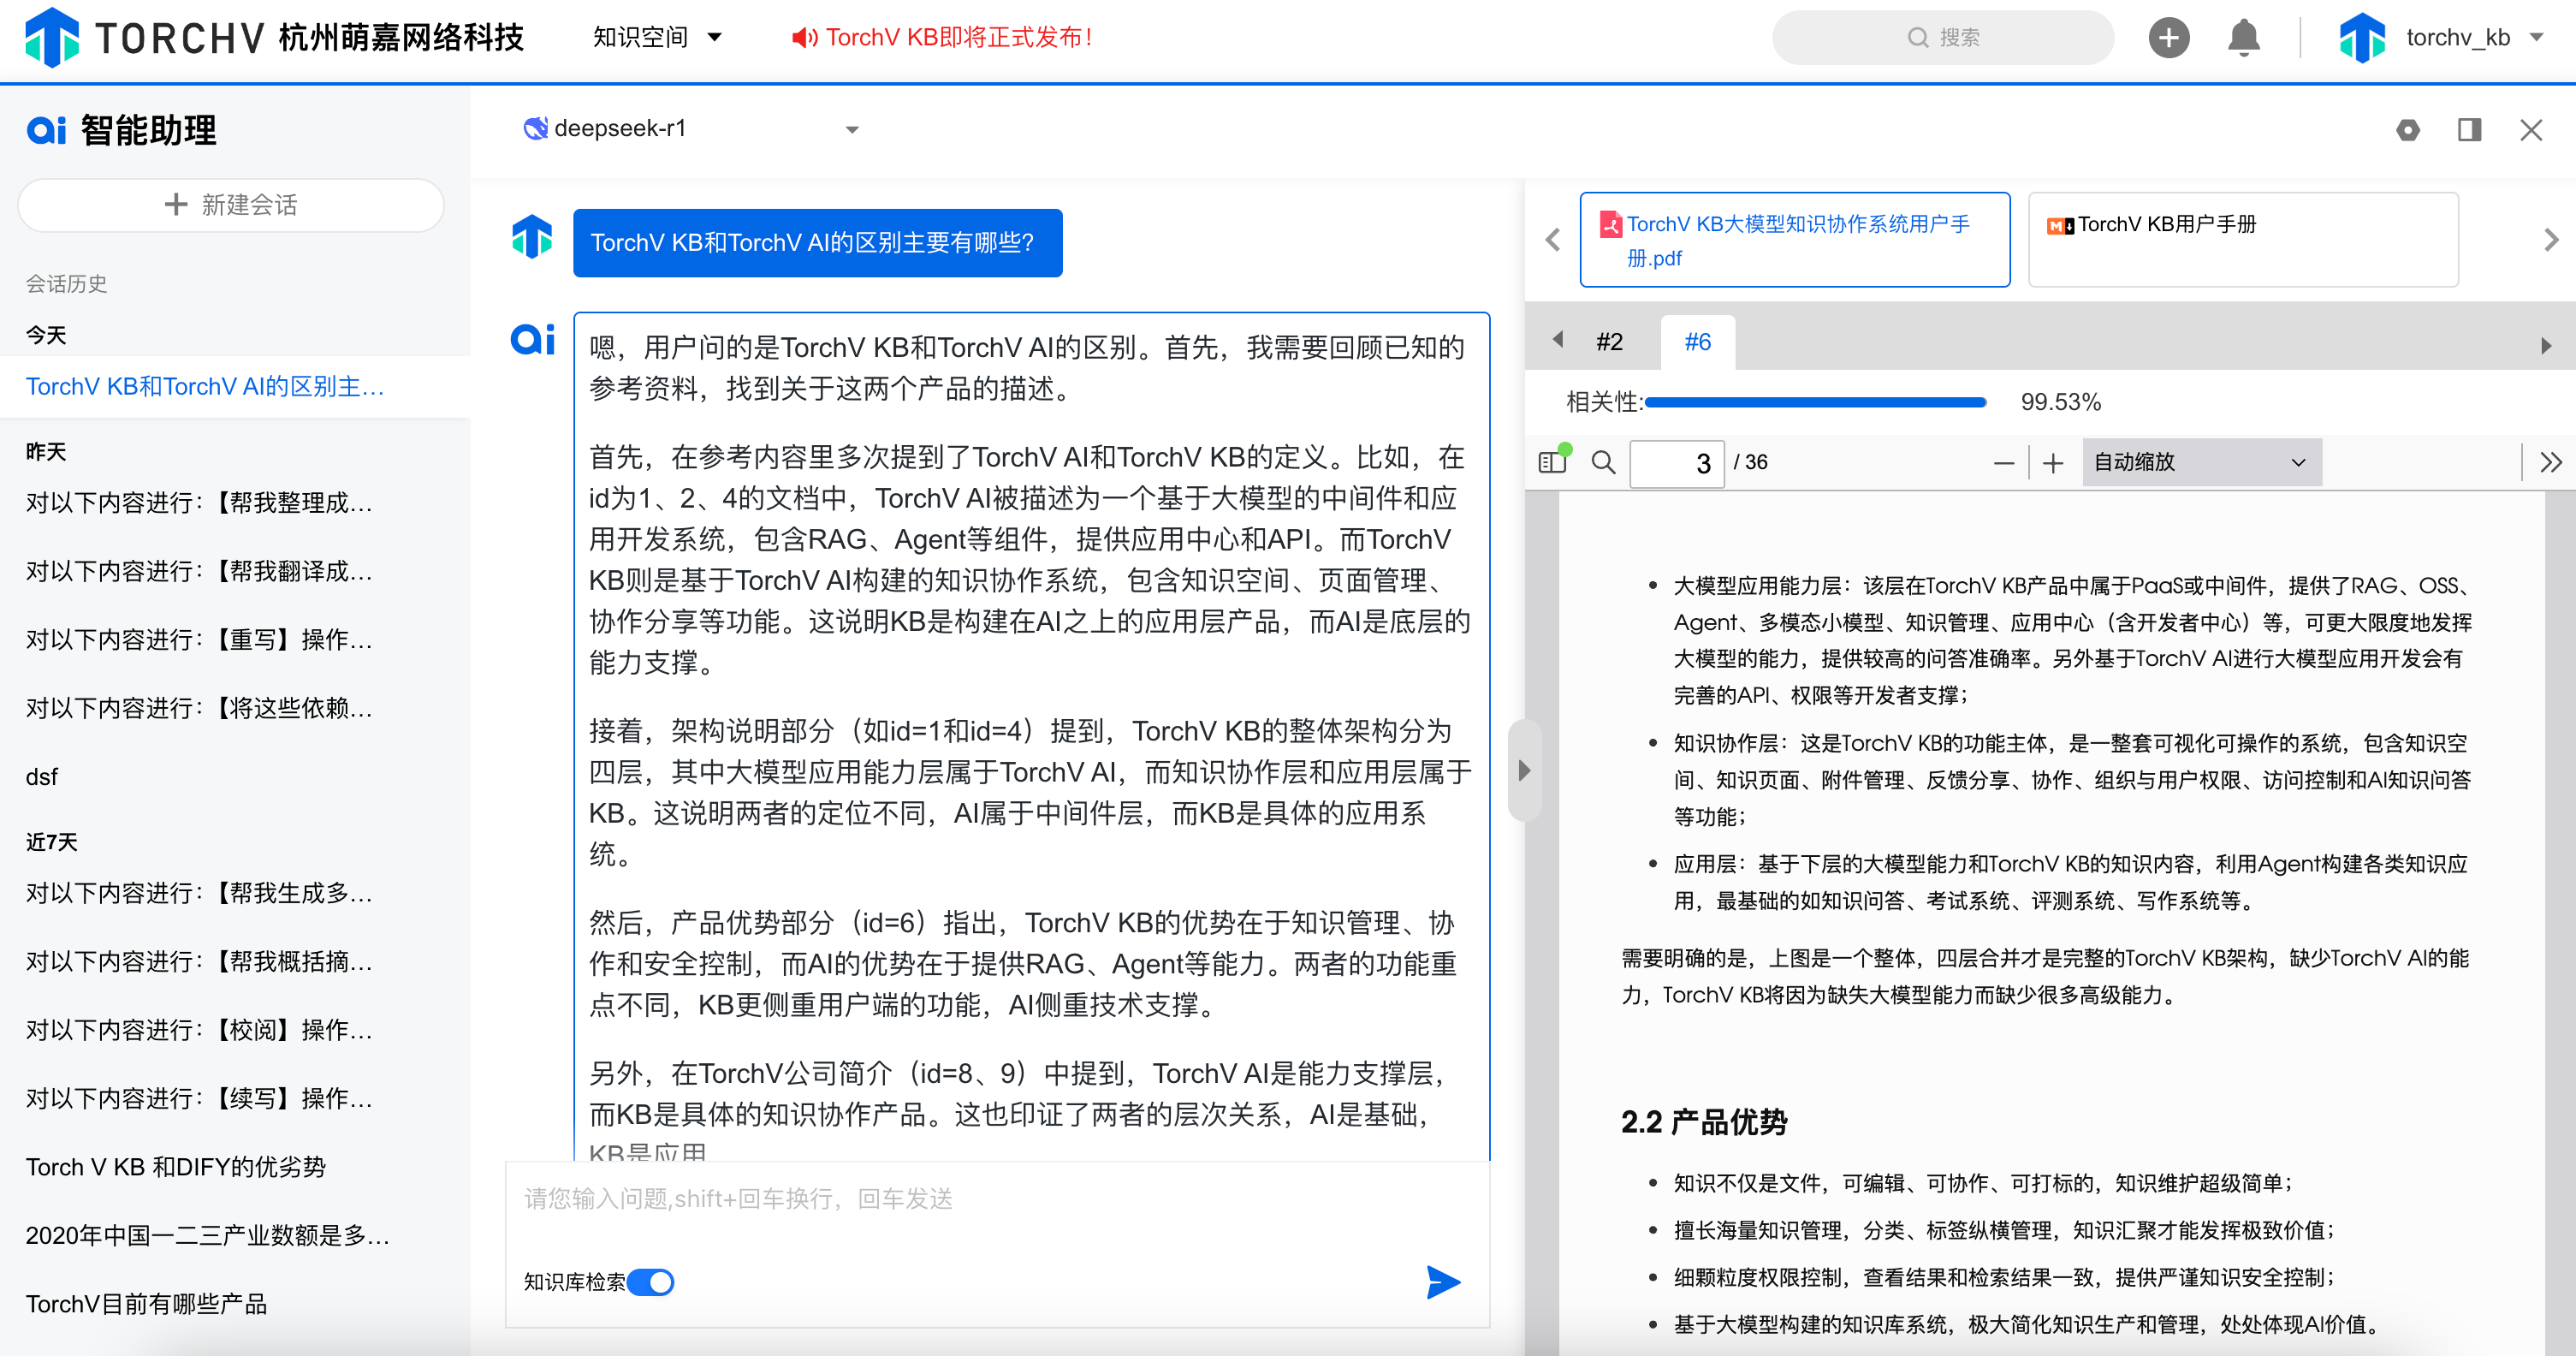Image resolution: width=2576 pixels, height=1356 pixels.
Task: Expand the torchv_kb account menu
Action: [2537, 38]
